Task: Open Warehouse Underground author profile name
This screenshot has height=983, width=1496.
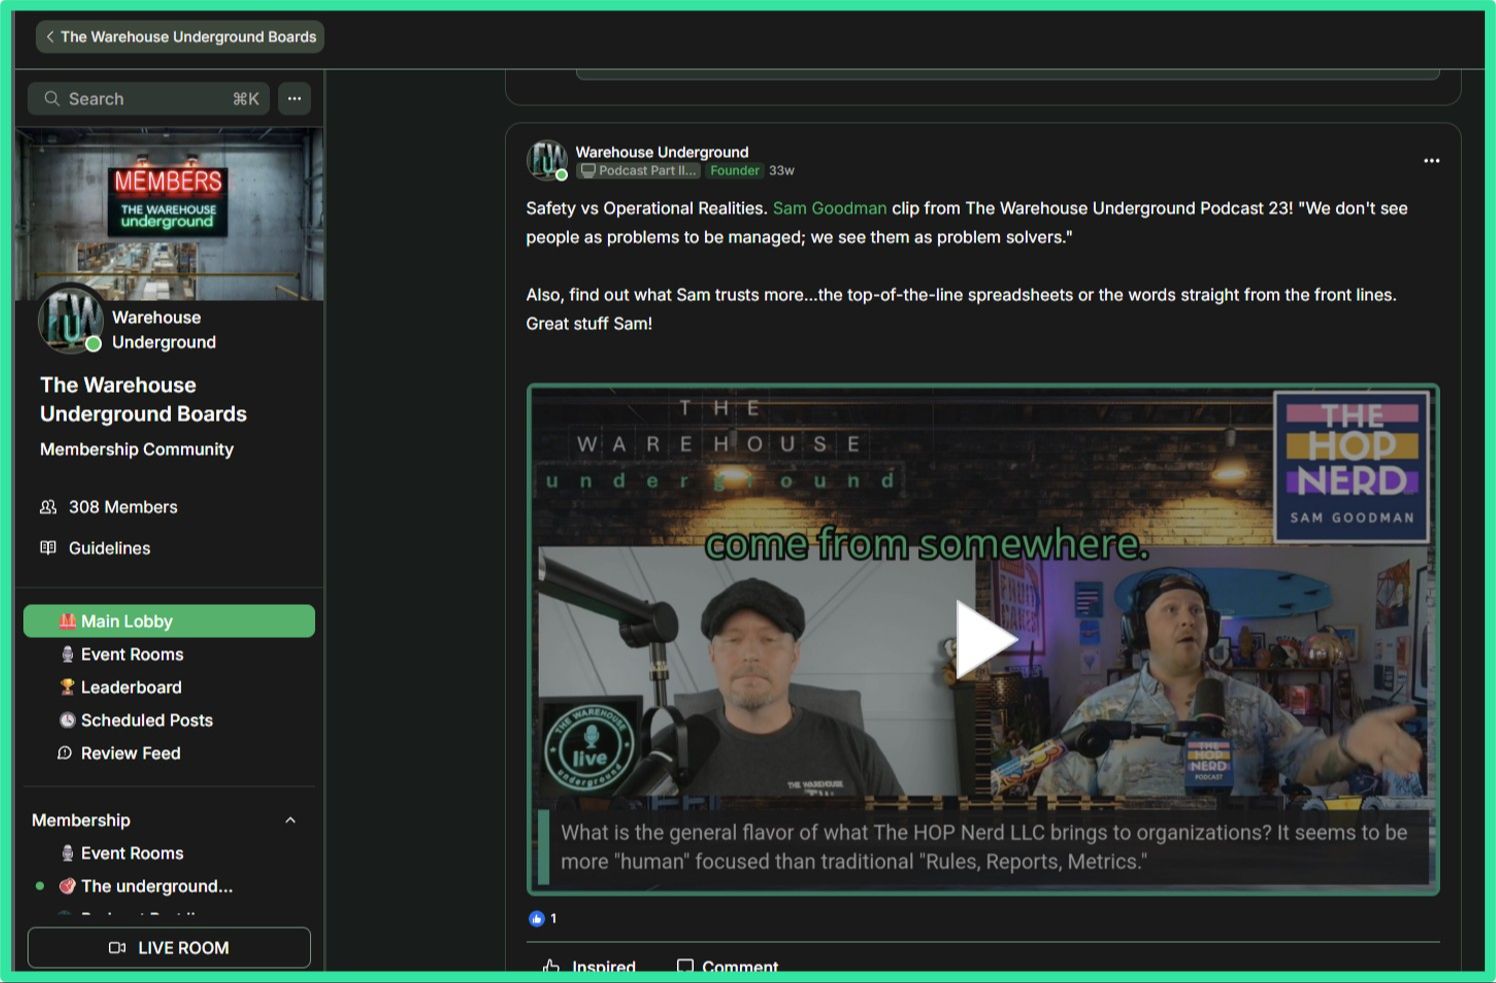Action: point(662,152)
